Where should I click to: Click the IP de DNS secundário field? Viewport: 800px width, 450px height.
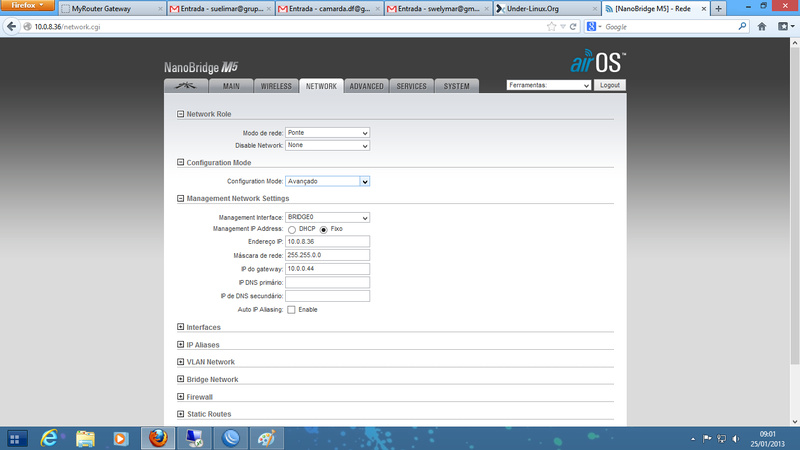pos(327,296)
